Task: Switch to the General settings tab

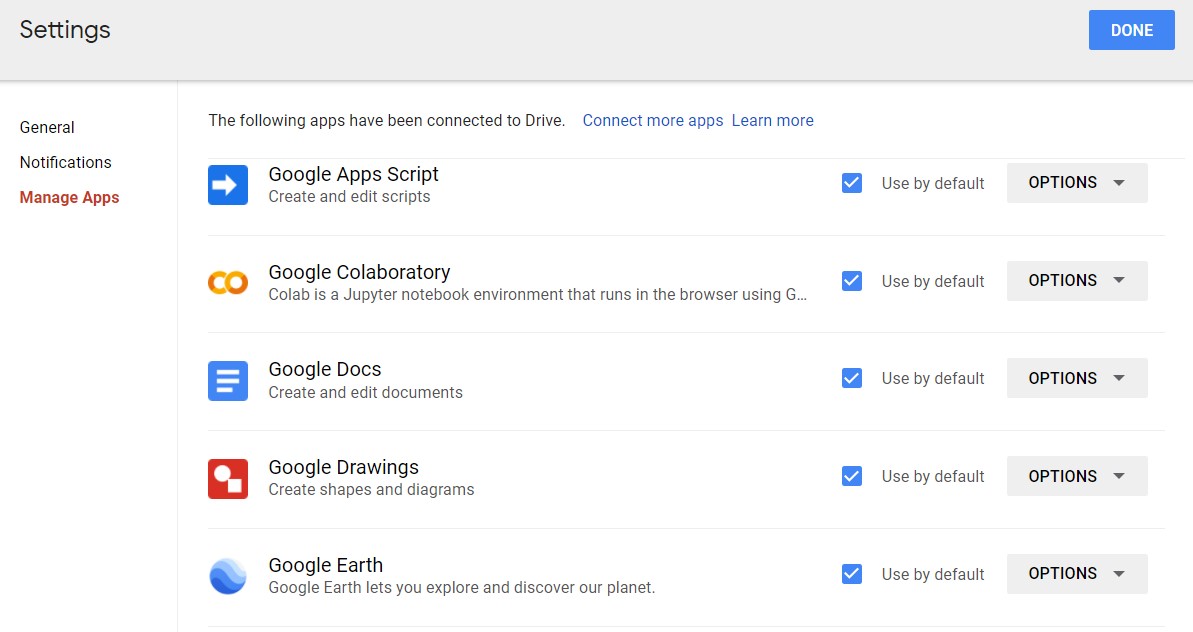Action: pos(47,127)
